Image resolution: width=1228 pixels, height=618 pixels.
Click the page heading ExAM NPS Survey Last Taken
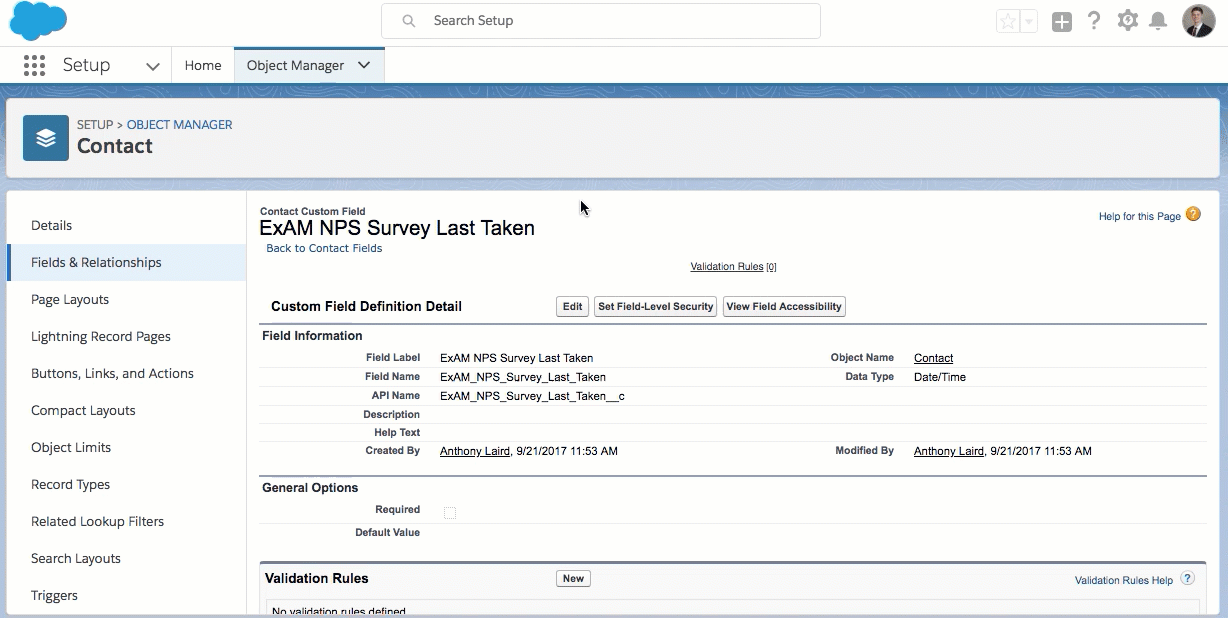pos(397,228)
